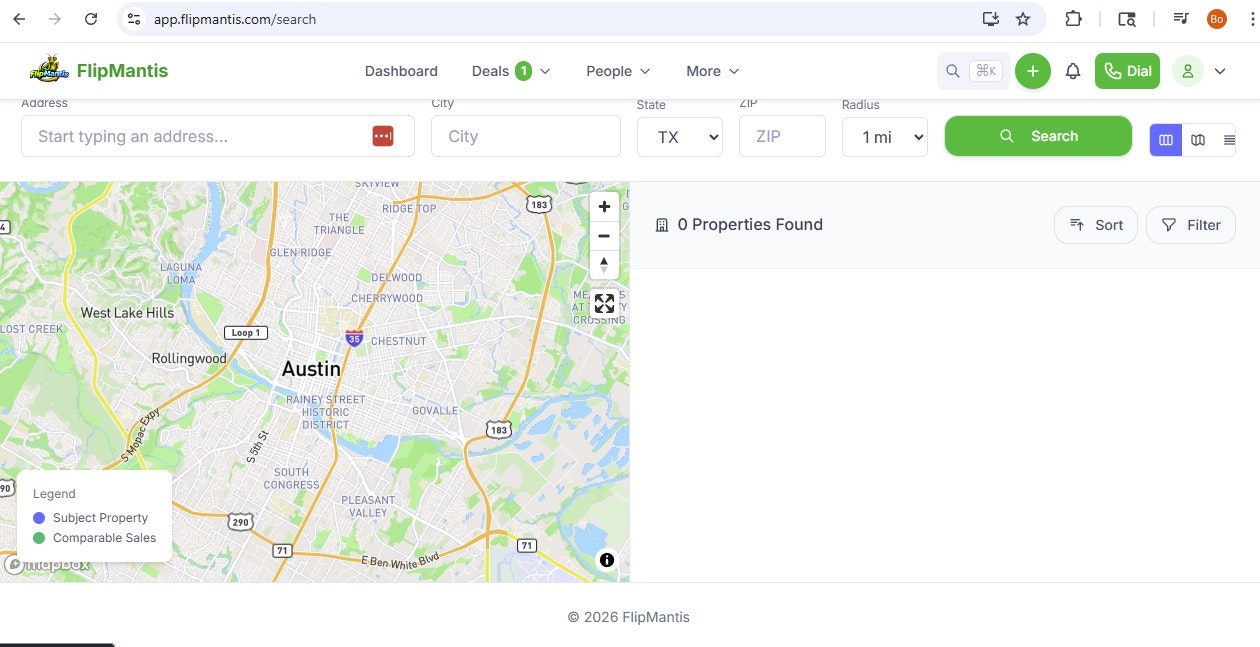Navigate to the Dashboard tab
This screenshot has width=1260, height=647.
click(401, 71)
